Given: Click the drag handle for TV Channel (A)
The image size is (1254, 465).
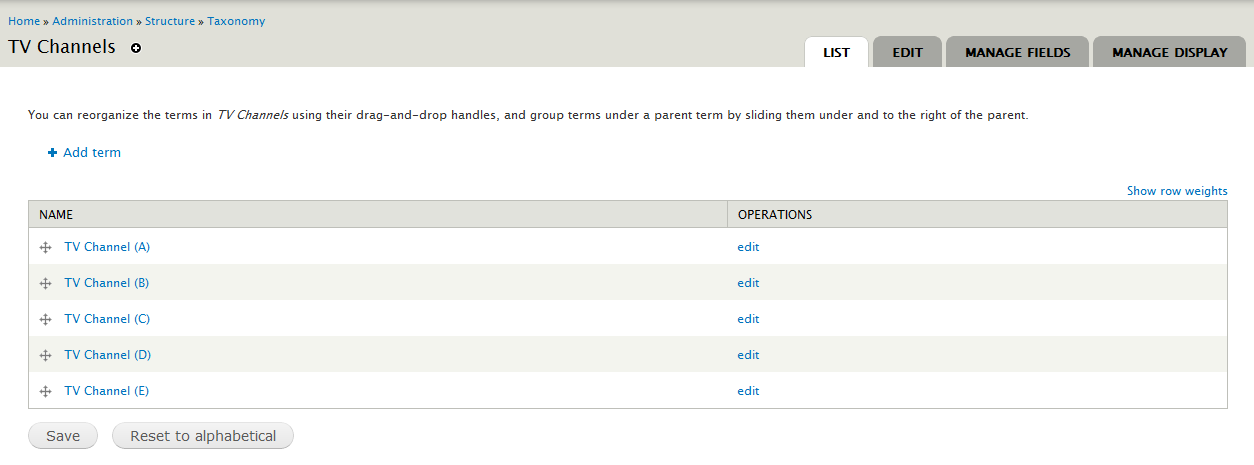Looking at the screenshot, I should pyautogui.click(x=45, y=247).
